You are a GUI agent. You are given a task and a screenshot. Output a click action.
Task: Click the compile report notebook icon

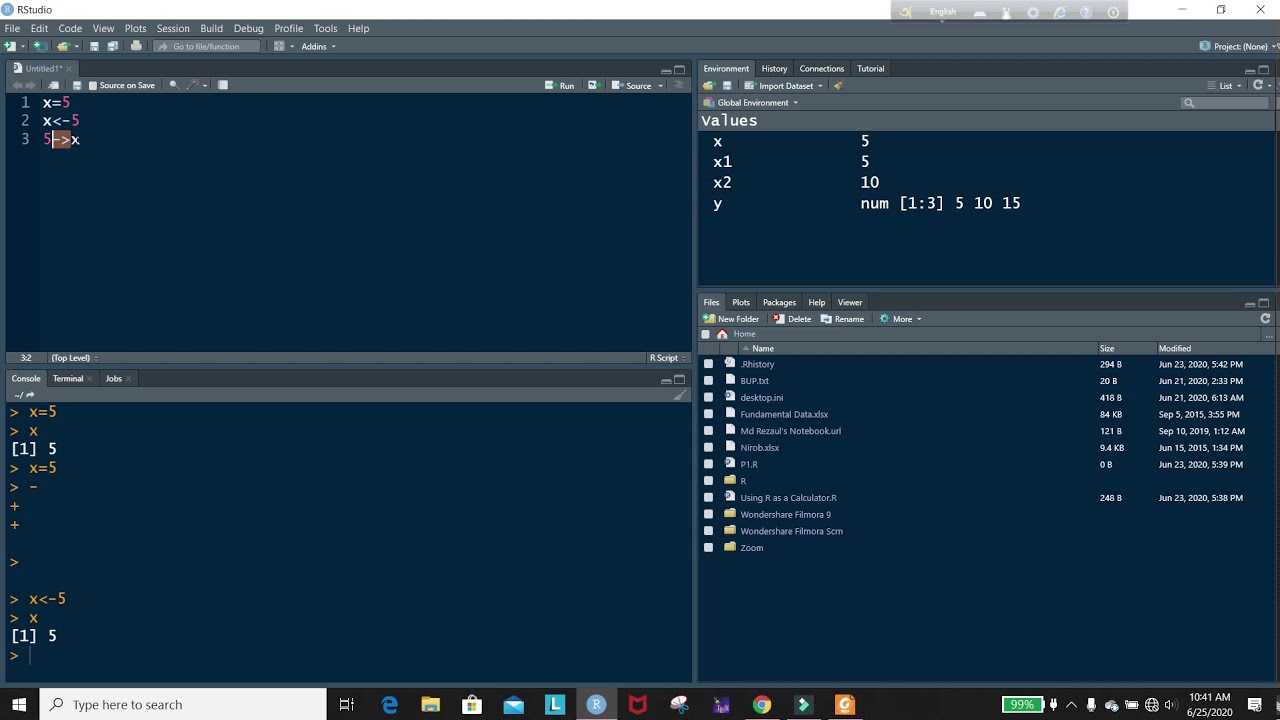[x=223, y=85]
